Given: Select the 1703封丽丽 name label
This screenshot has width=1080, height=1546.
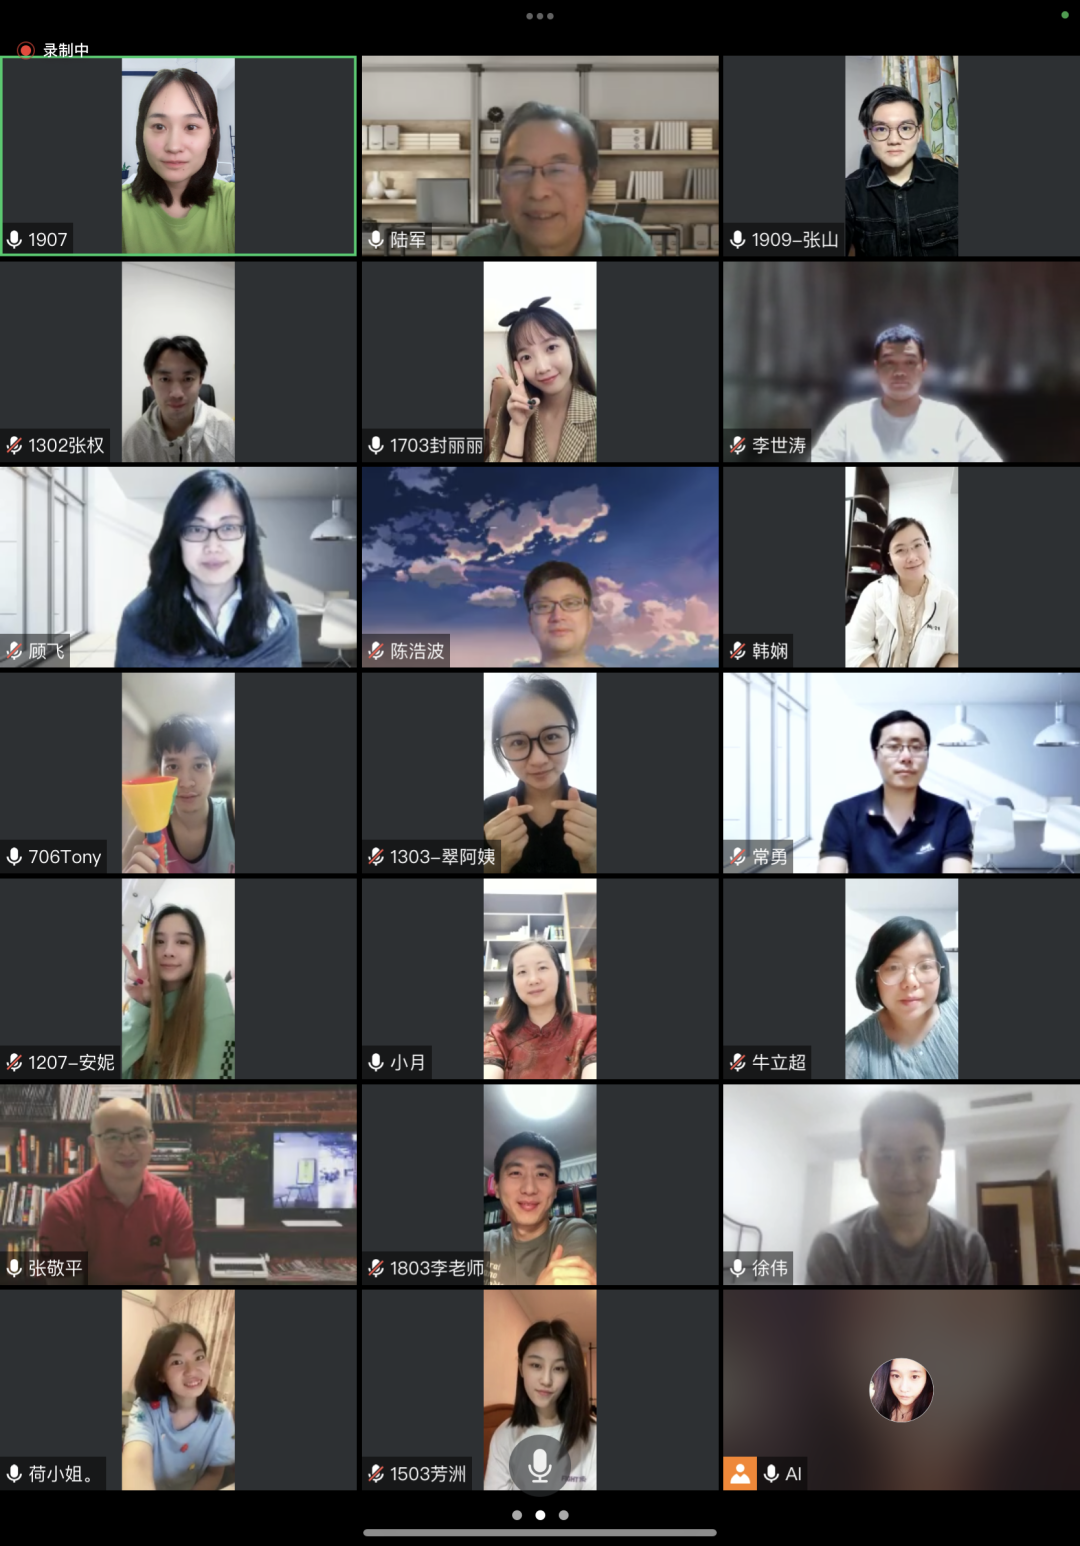Looking at the screenshot, I should pos(436,446).
